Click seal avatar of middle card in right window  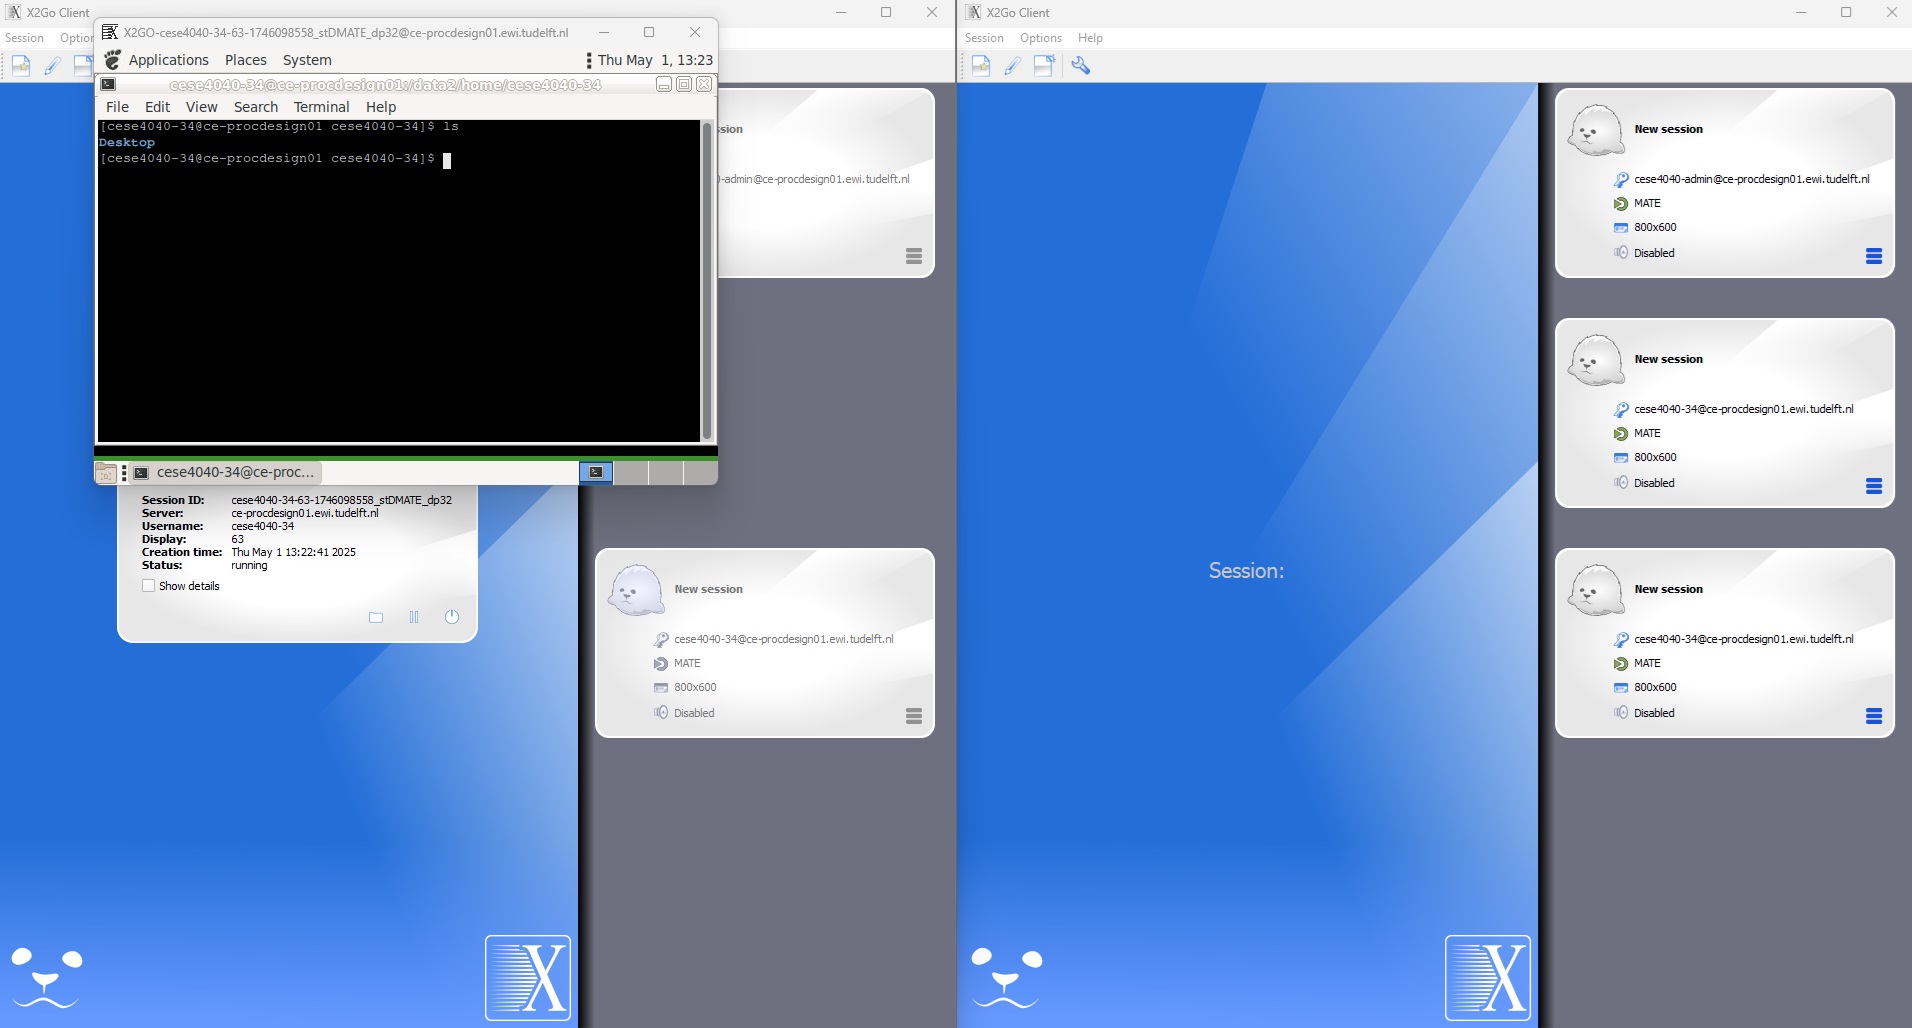click(x=1596, y=360)
